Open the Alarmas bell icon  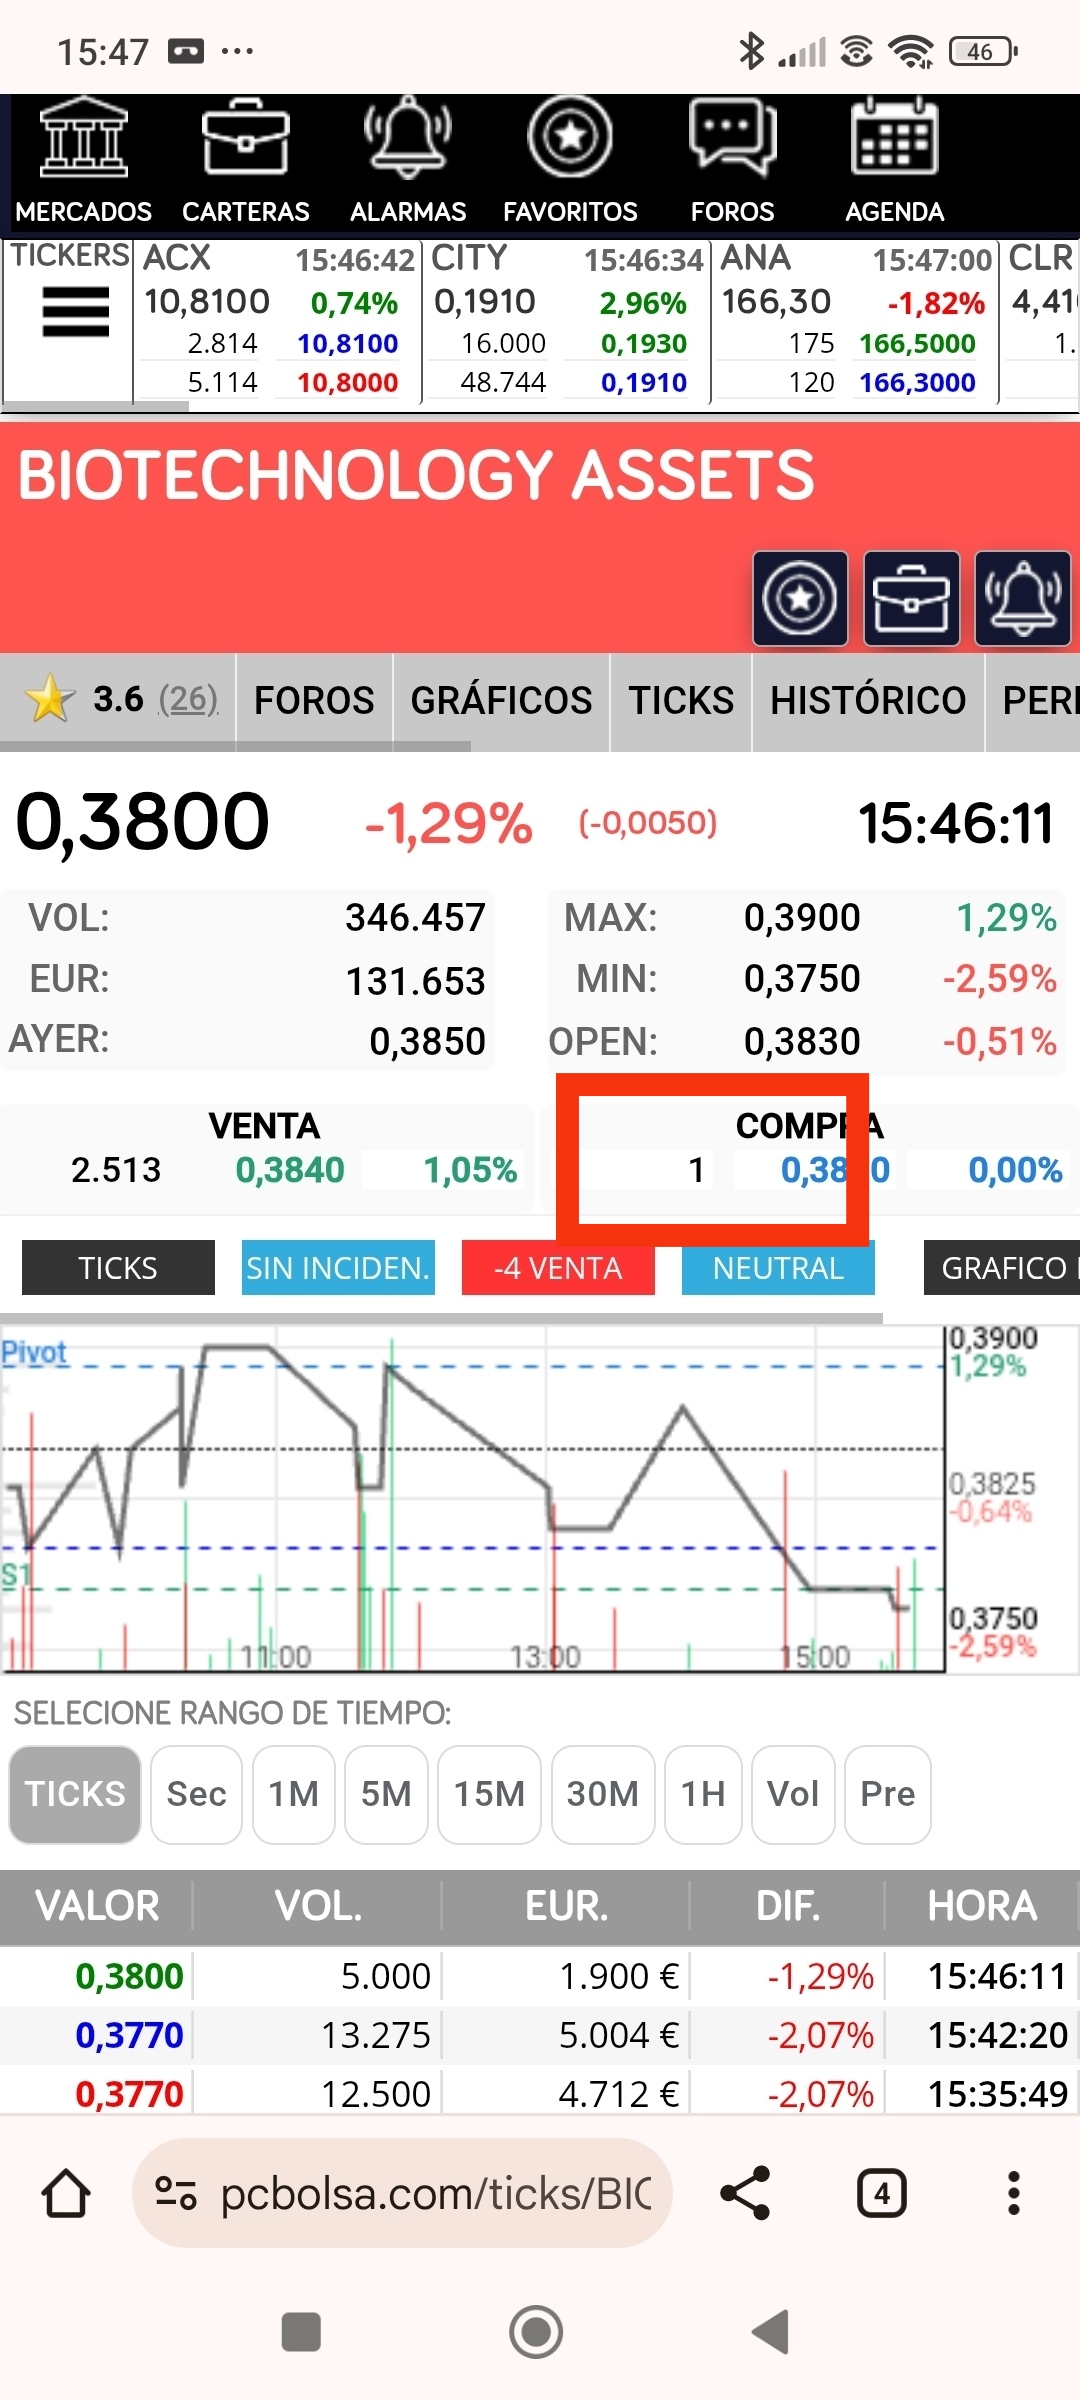click(408, 137)
